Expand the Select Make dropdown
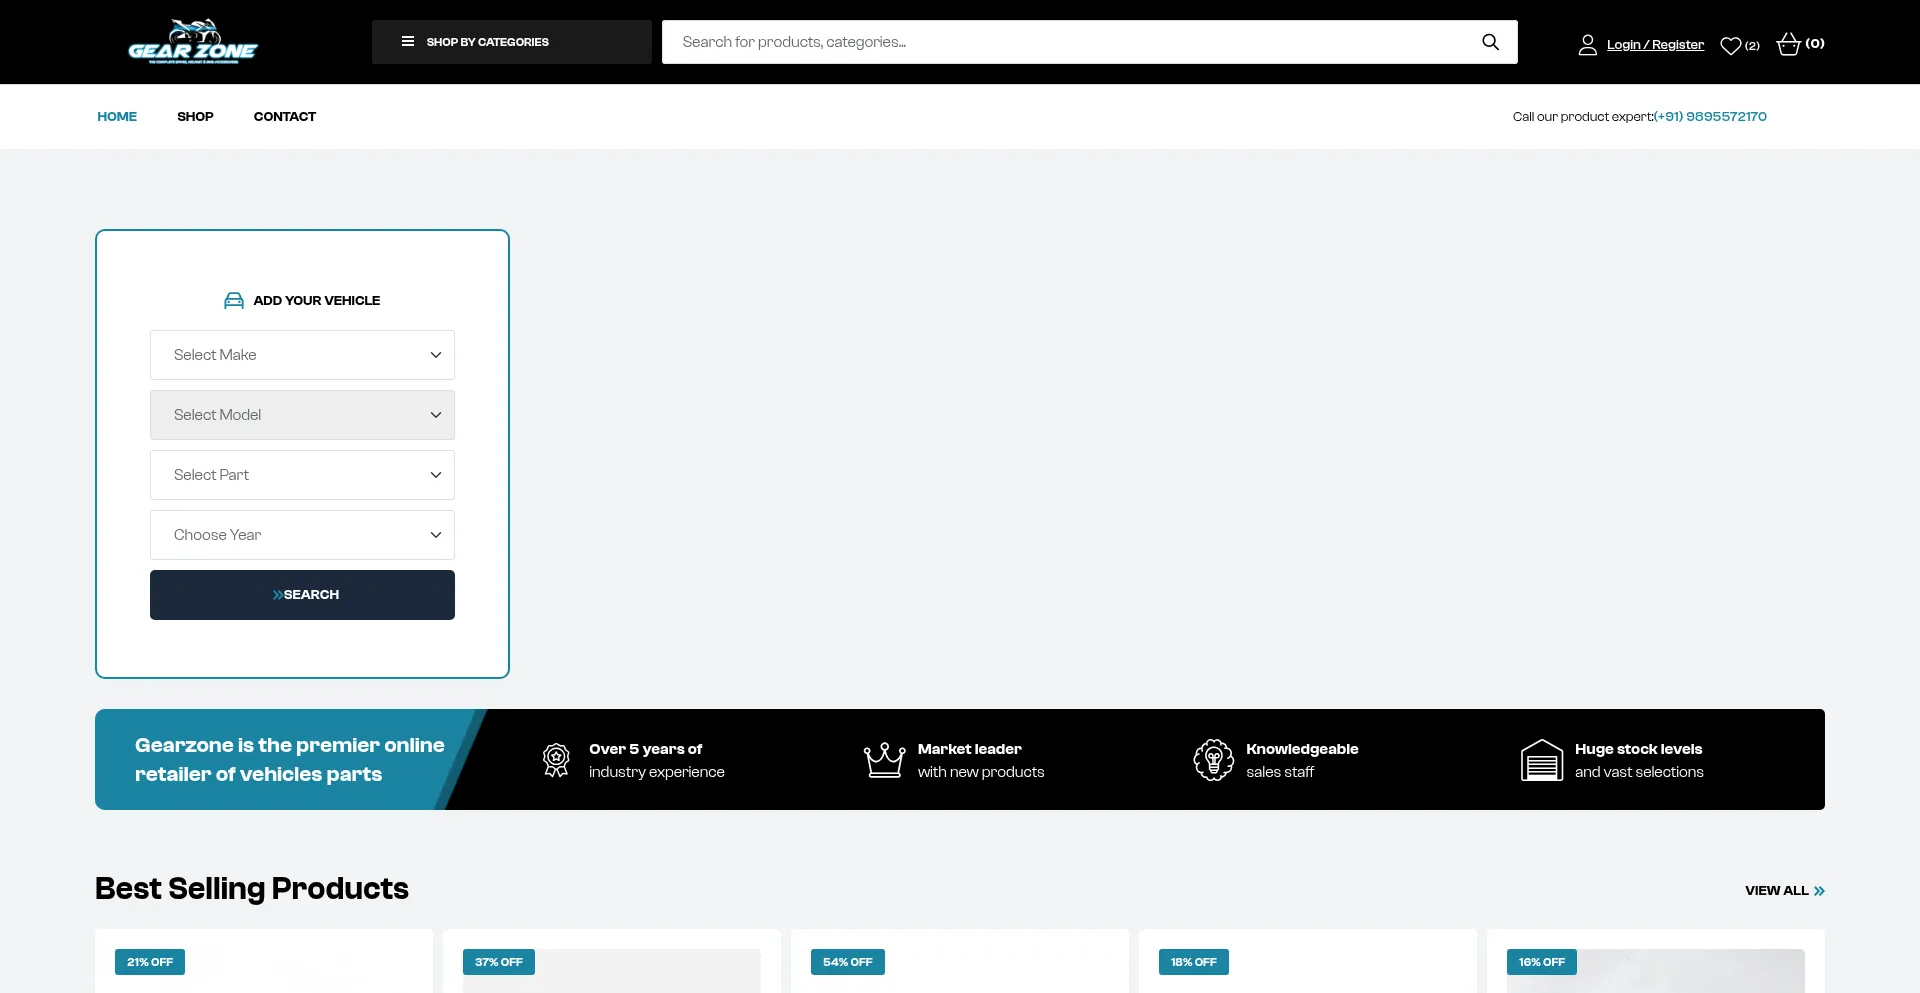Viewport: 1920px width, 993px height. click(302, 355)
